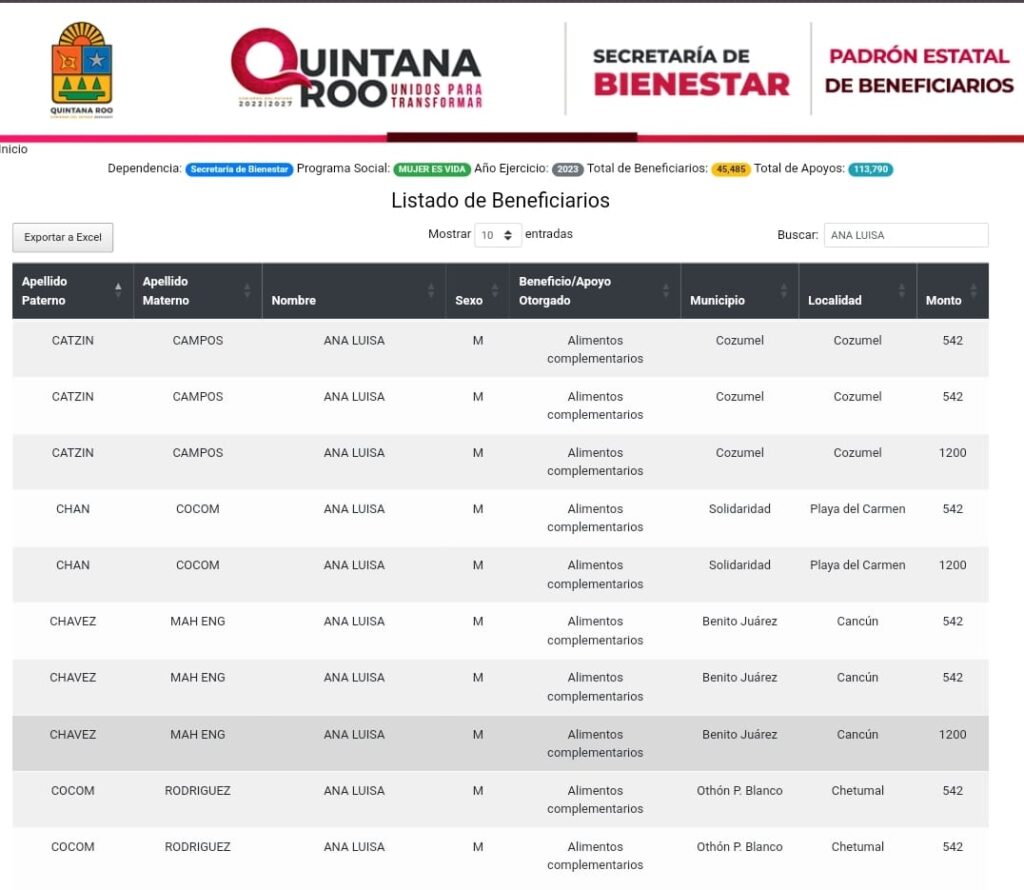Click the Secretaría de Bienestar blue badge
This screenshot has height=890, width=1024.
point(239,170)
